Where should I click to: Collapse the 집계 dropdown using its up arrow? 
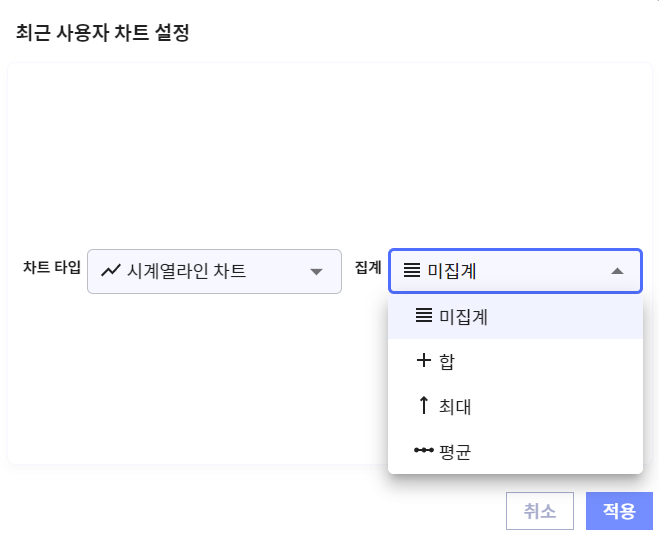tap(617, 270)
